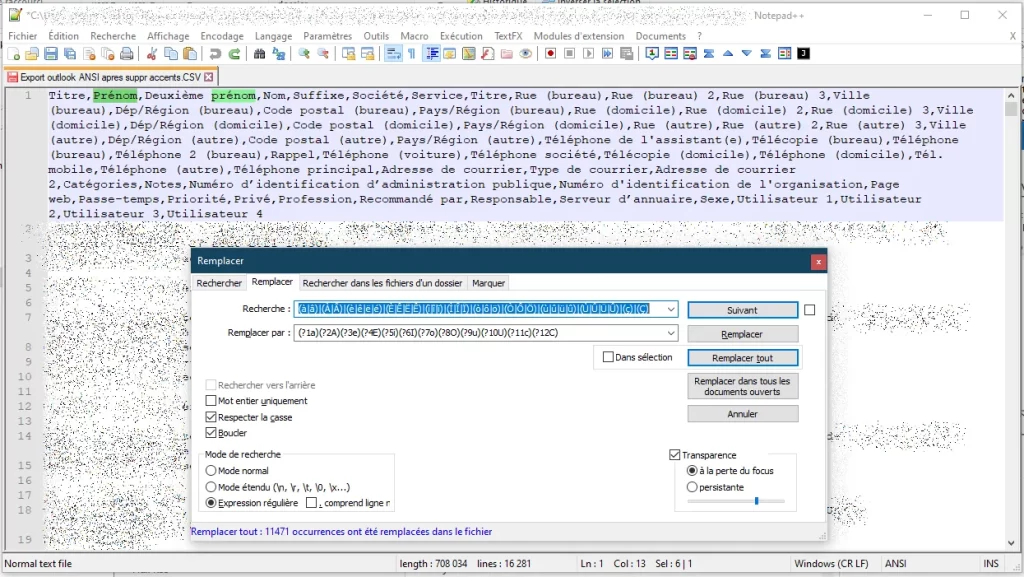1024x577 pixels.
Task: Start macro recording with the red dot
Action: tap(551, 54)
